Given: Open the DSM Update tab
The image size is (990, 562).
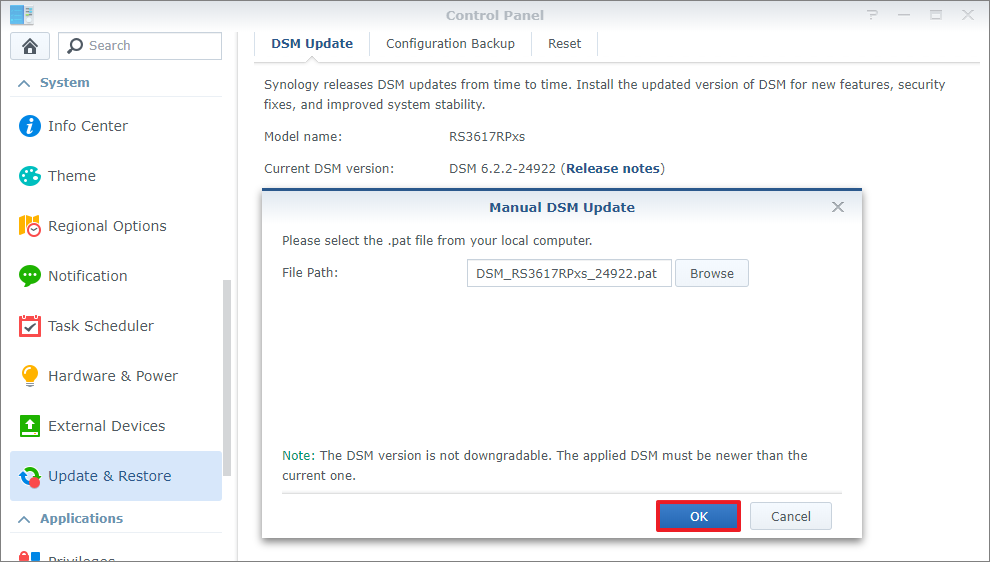Looking at the screenshot, I should (x=312, y=44).
